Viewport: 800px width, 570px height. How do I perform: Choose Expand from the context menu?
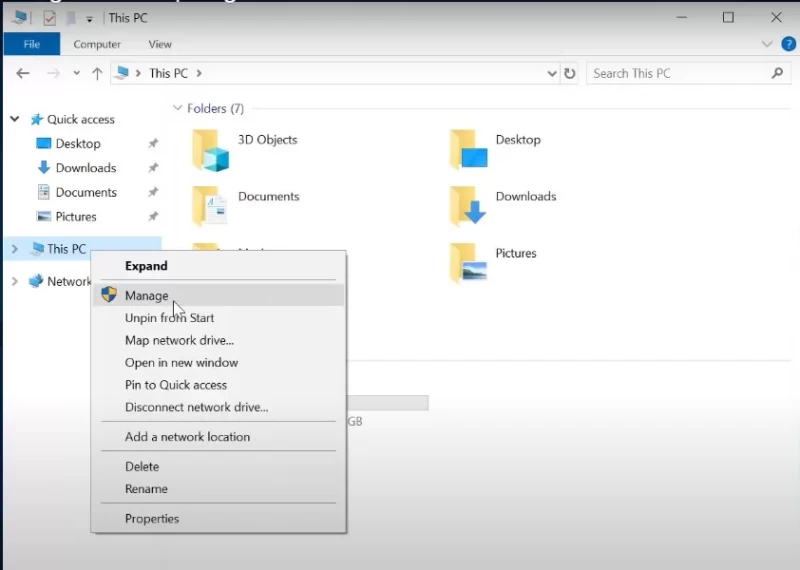218,266
